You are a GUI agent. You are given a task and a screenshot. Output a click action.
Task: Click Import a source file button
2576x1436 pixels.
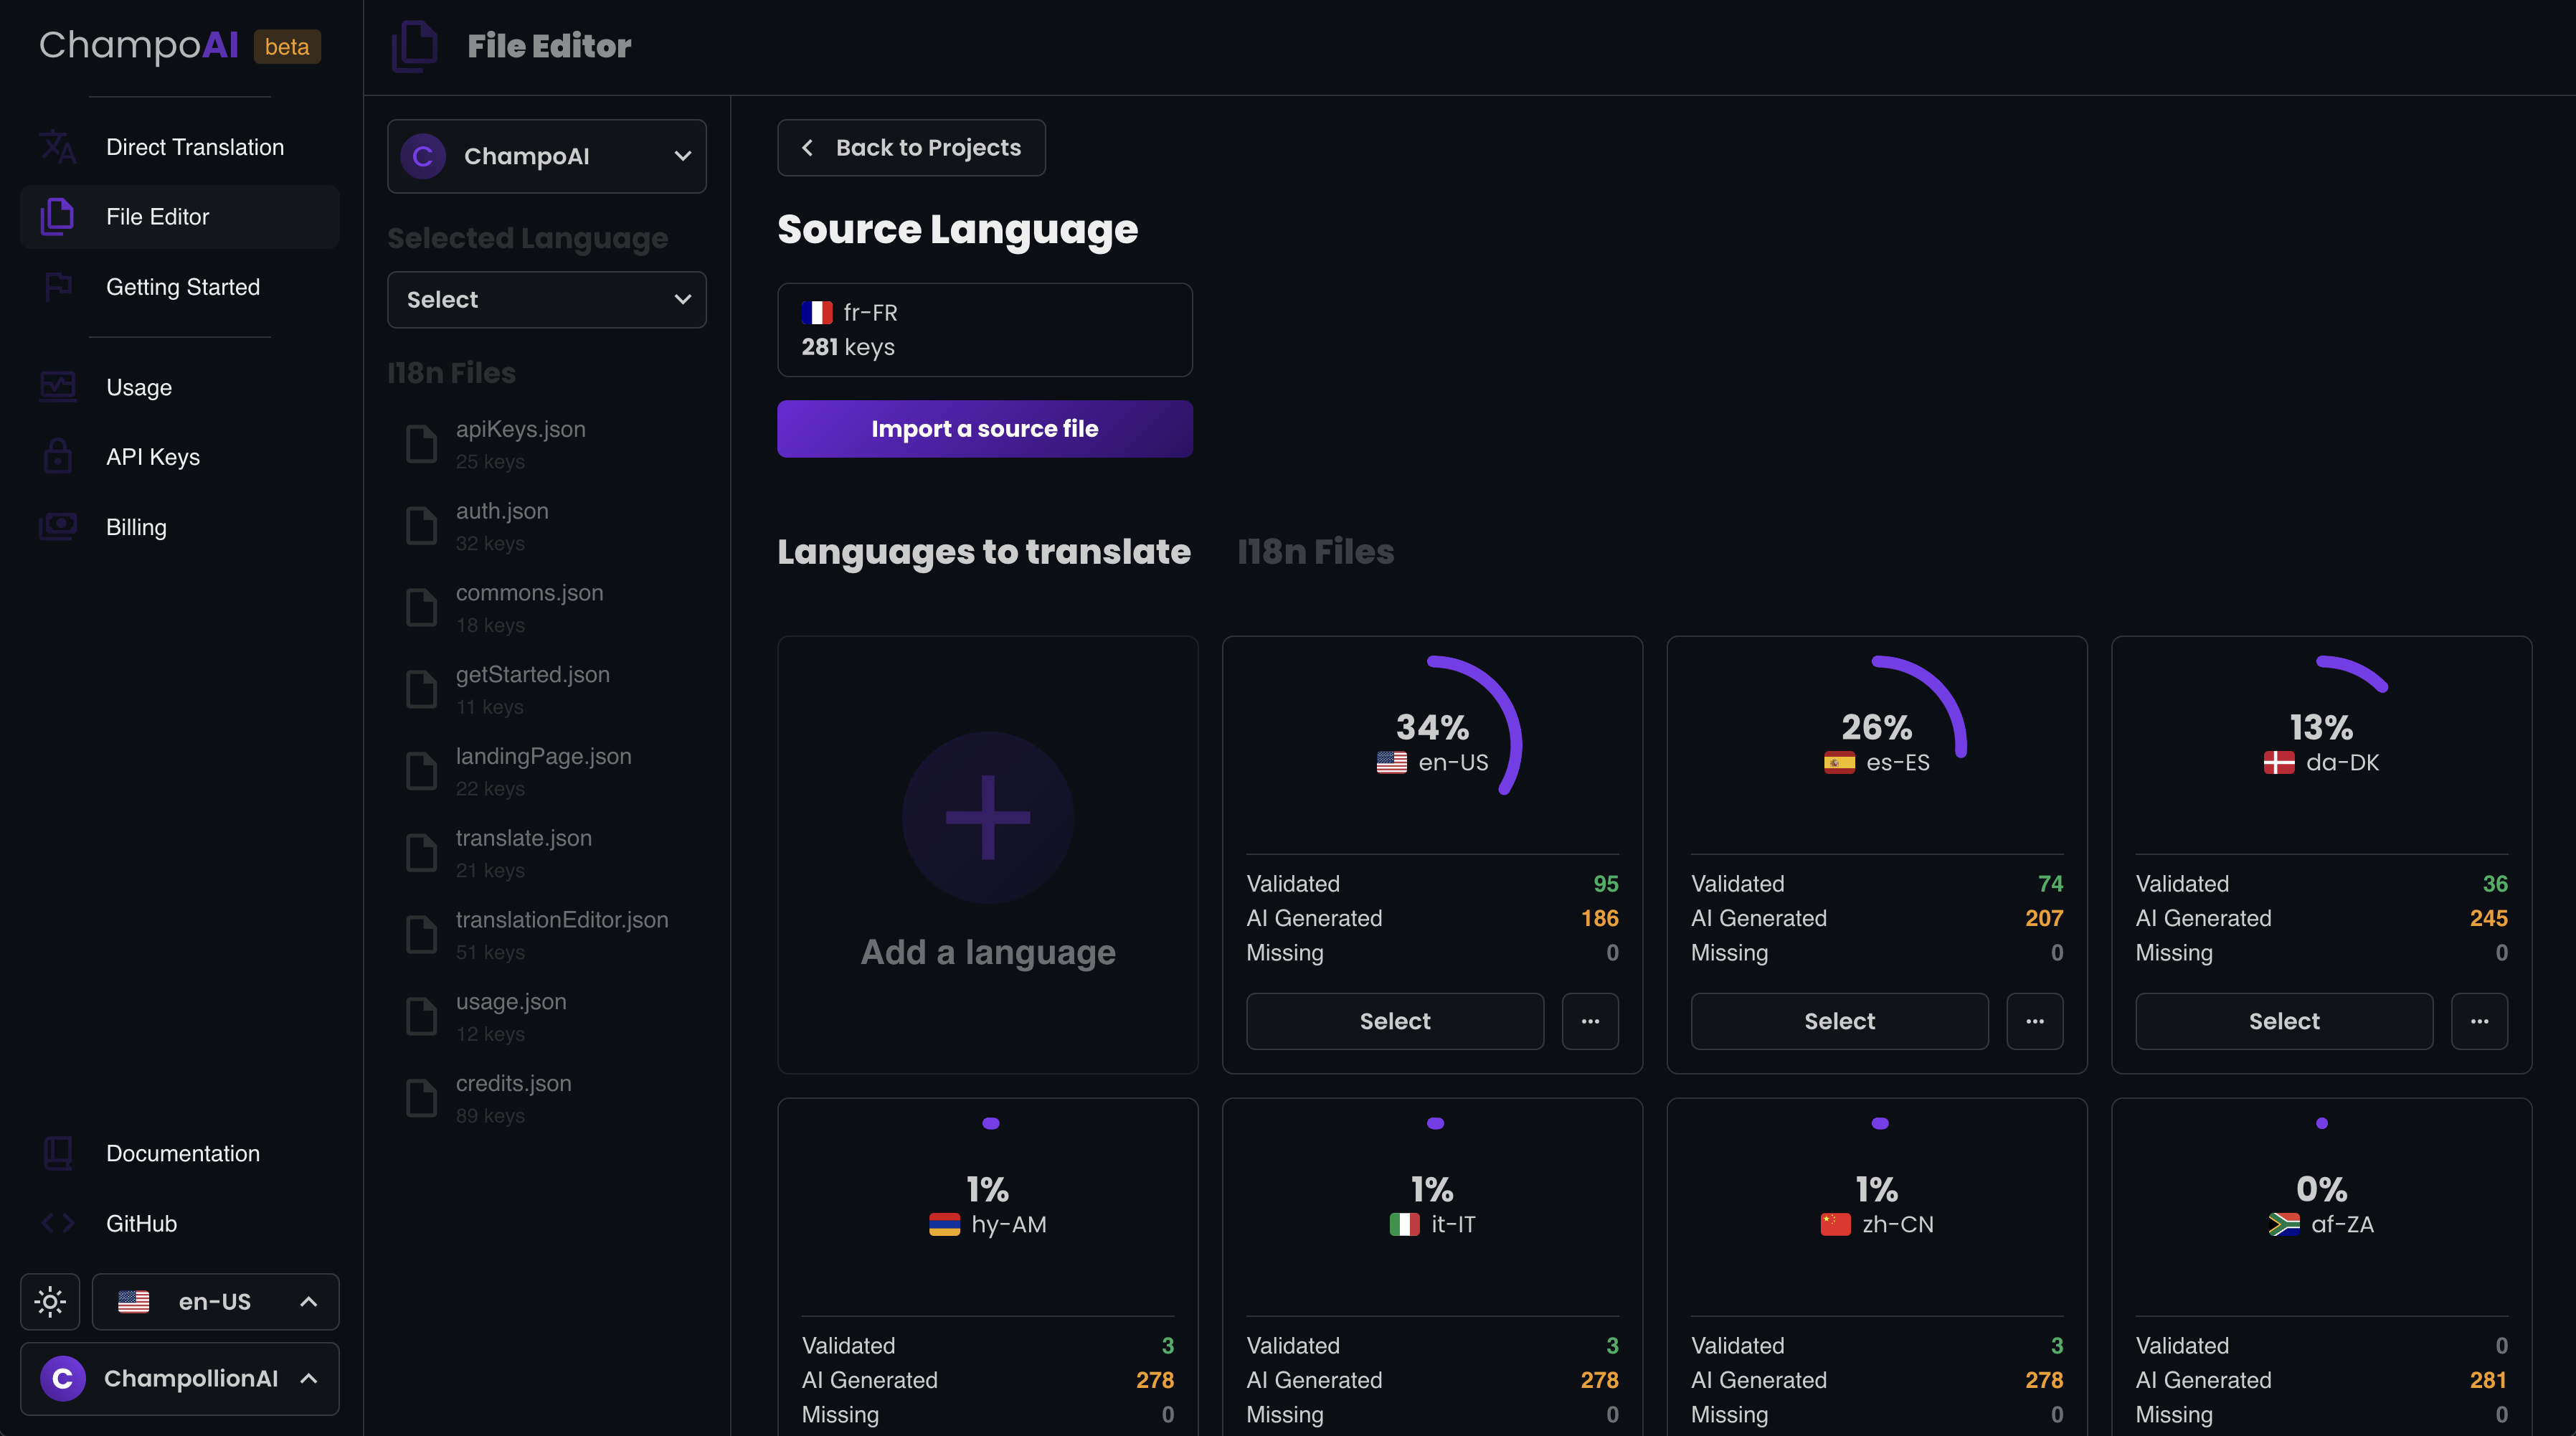coord(984,429)
